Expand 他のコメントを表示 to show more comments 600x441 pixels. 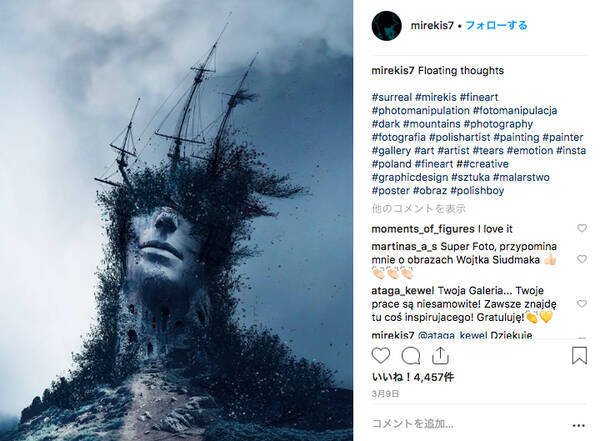(x=419, y=209)
